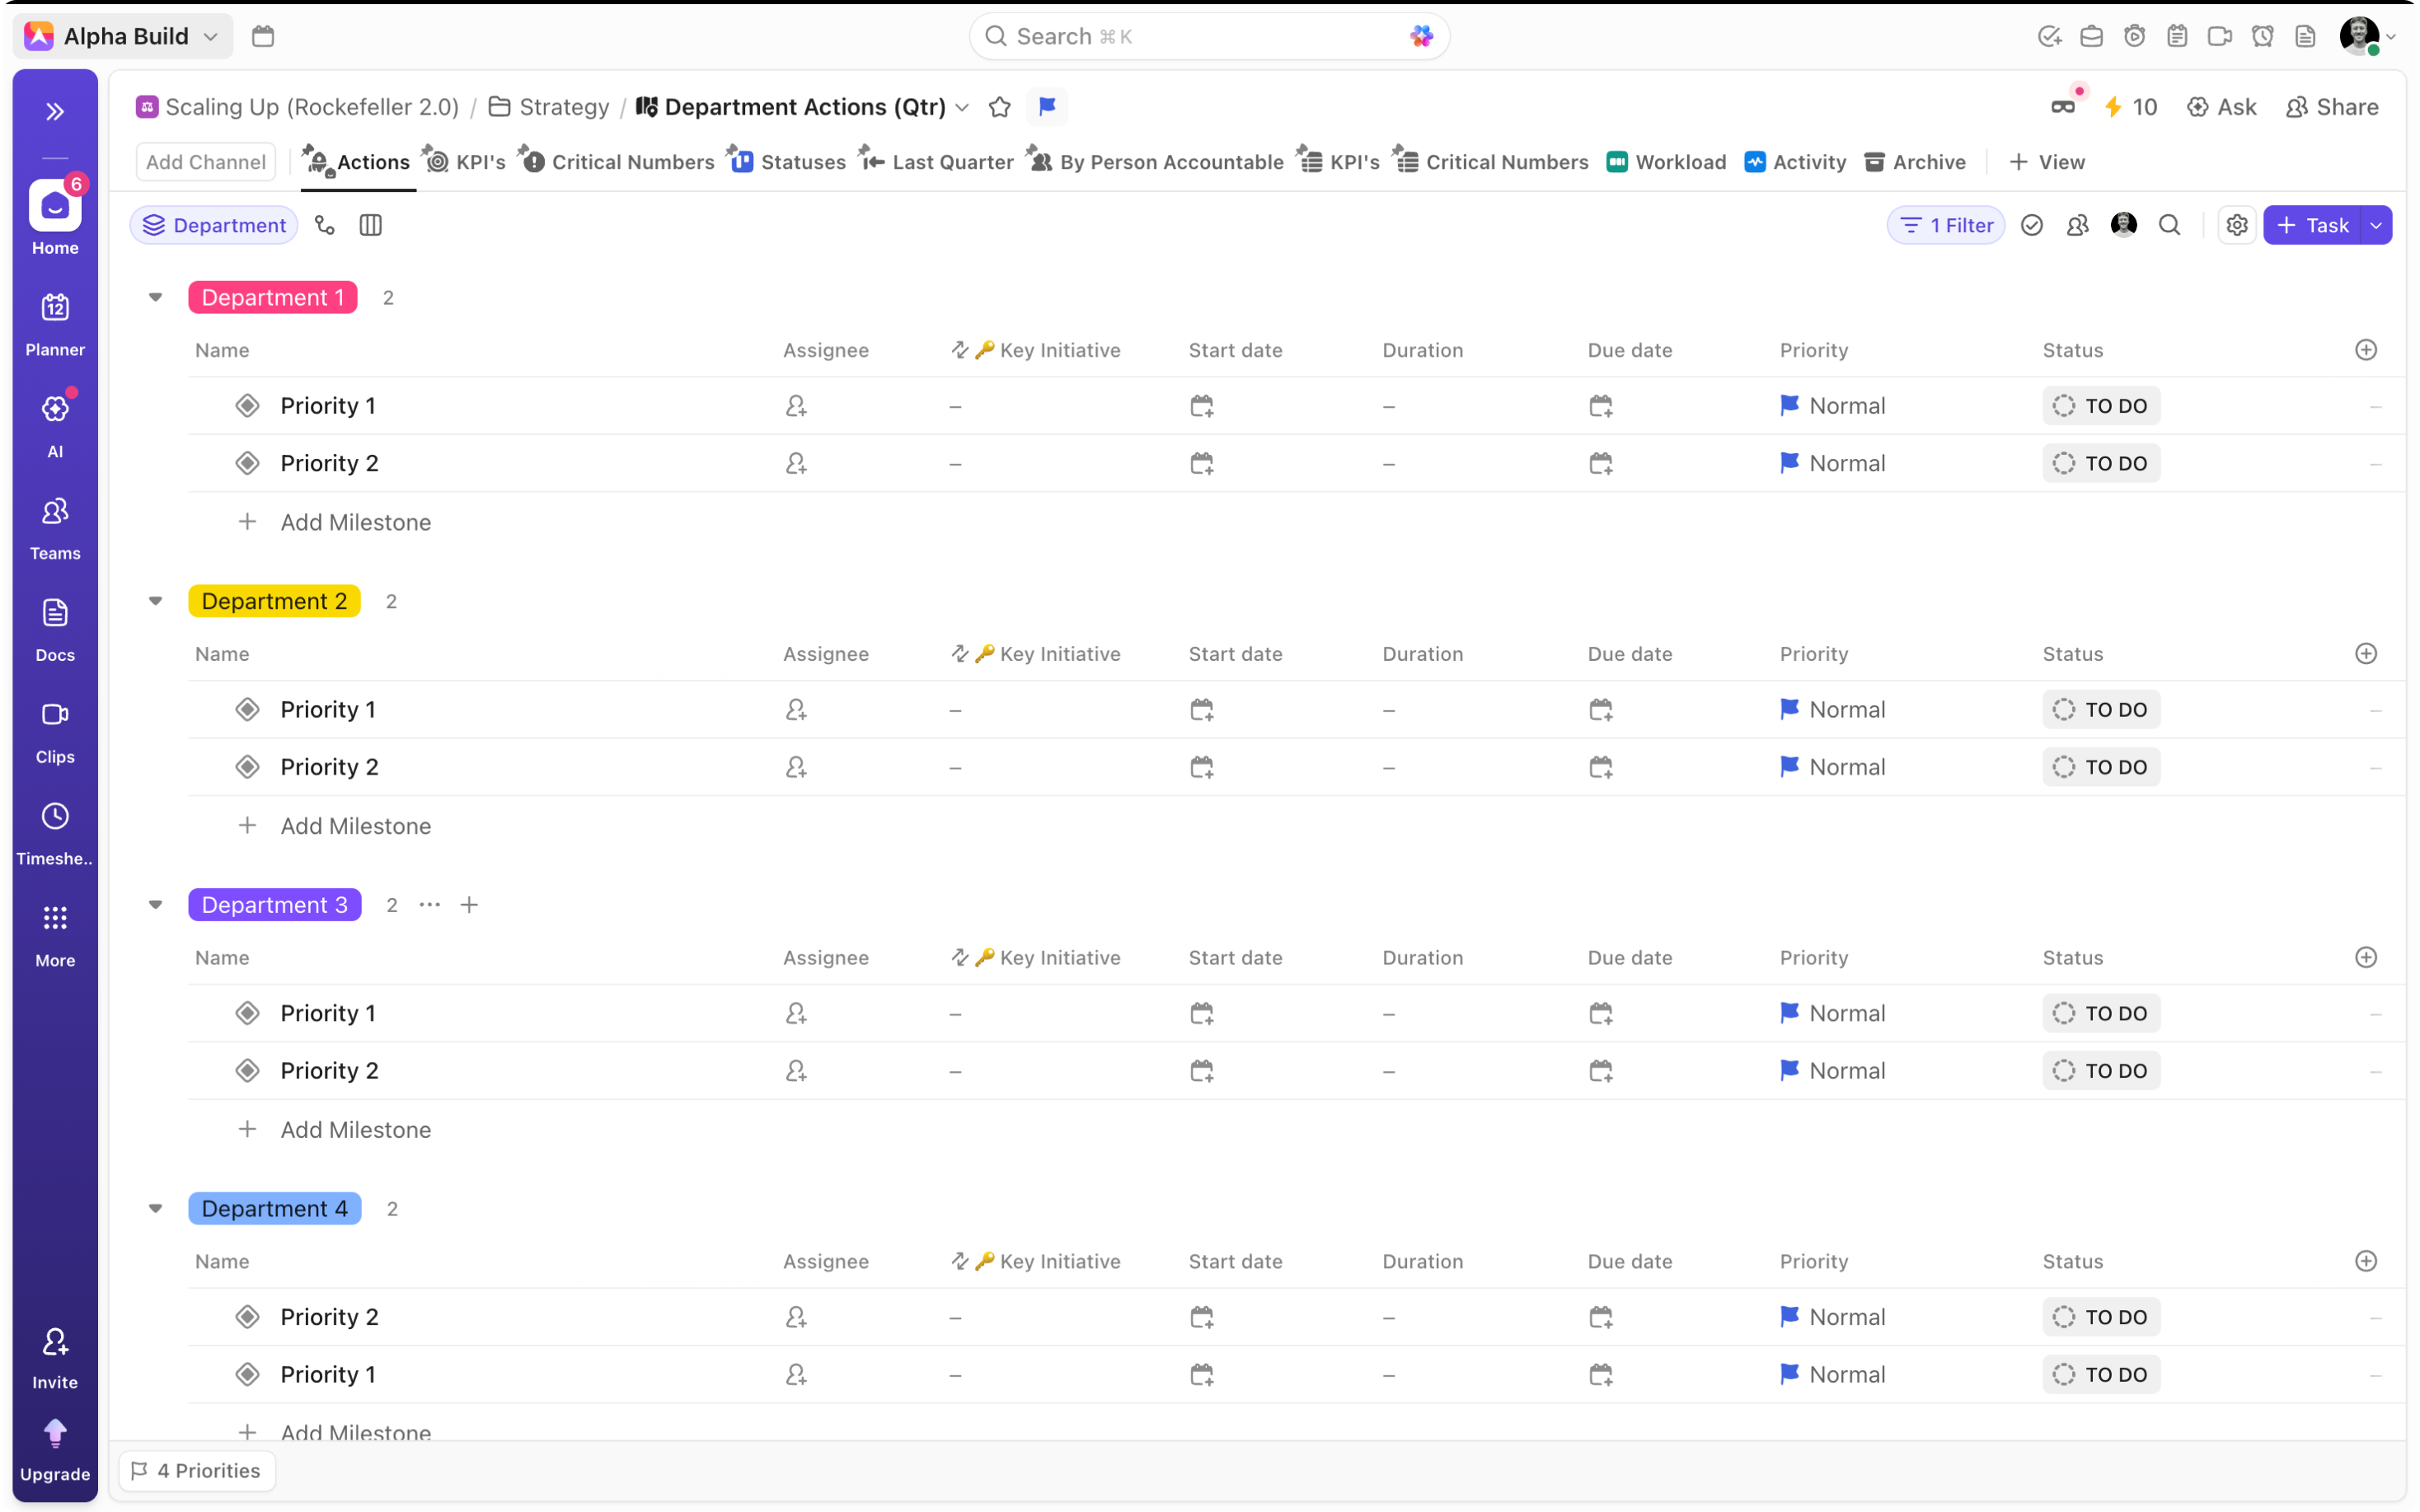Image resolution: width=2420 pixels, height=1512 pixels.
Task: Click the subtasks icon next to Department
Action: (325, 225)
